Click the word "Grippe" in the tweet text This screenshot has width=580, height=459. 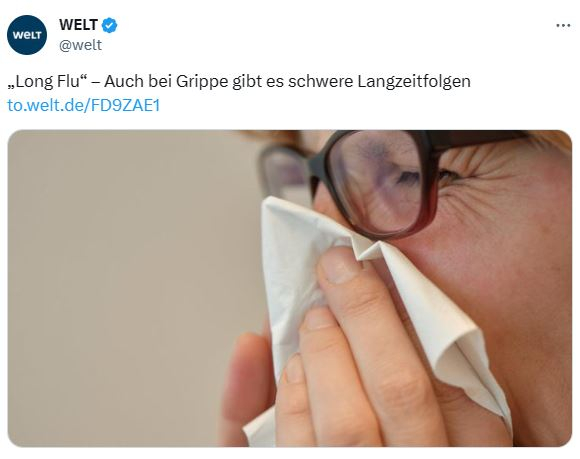[x=202, y=82]
